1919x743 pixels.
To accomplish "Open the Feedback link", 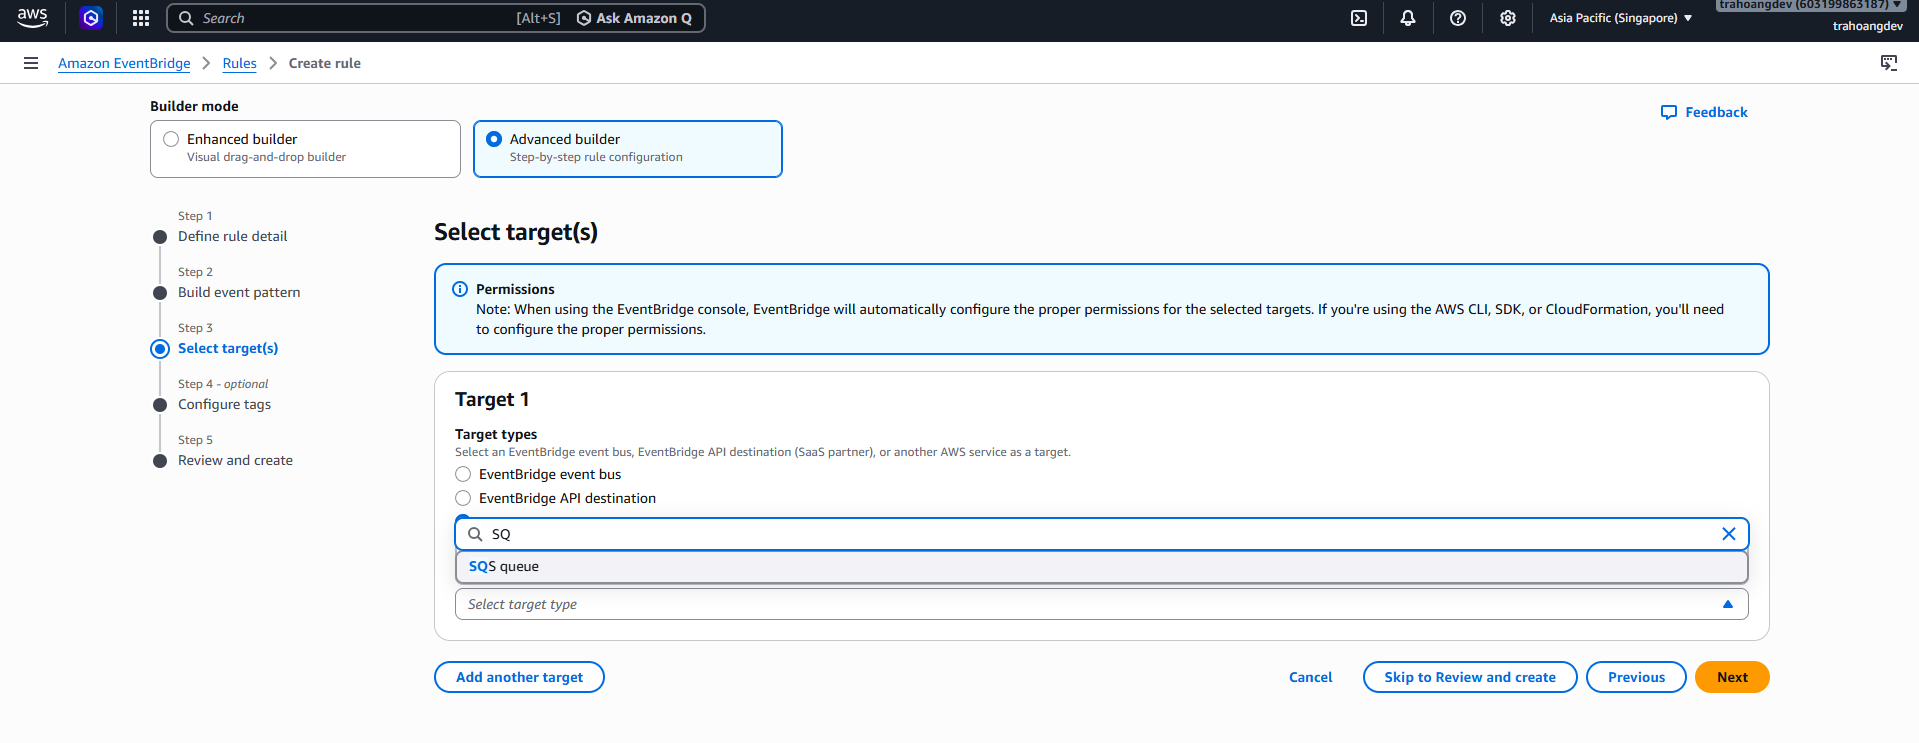I will [x=1704, y=112].
